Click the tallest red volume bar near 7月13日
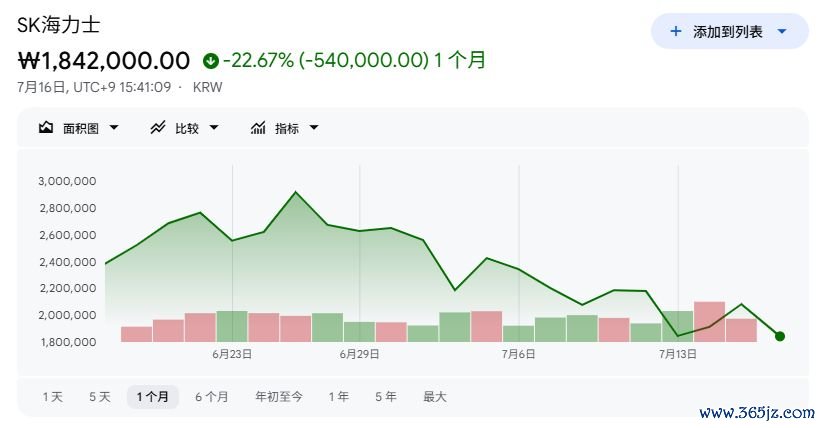Viewport: 822px width, 428px height. [709, 322]
